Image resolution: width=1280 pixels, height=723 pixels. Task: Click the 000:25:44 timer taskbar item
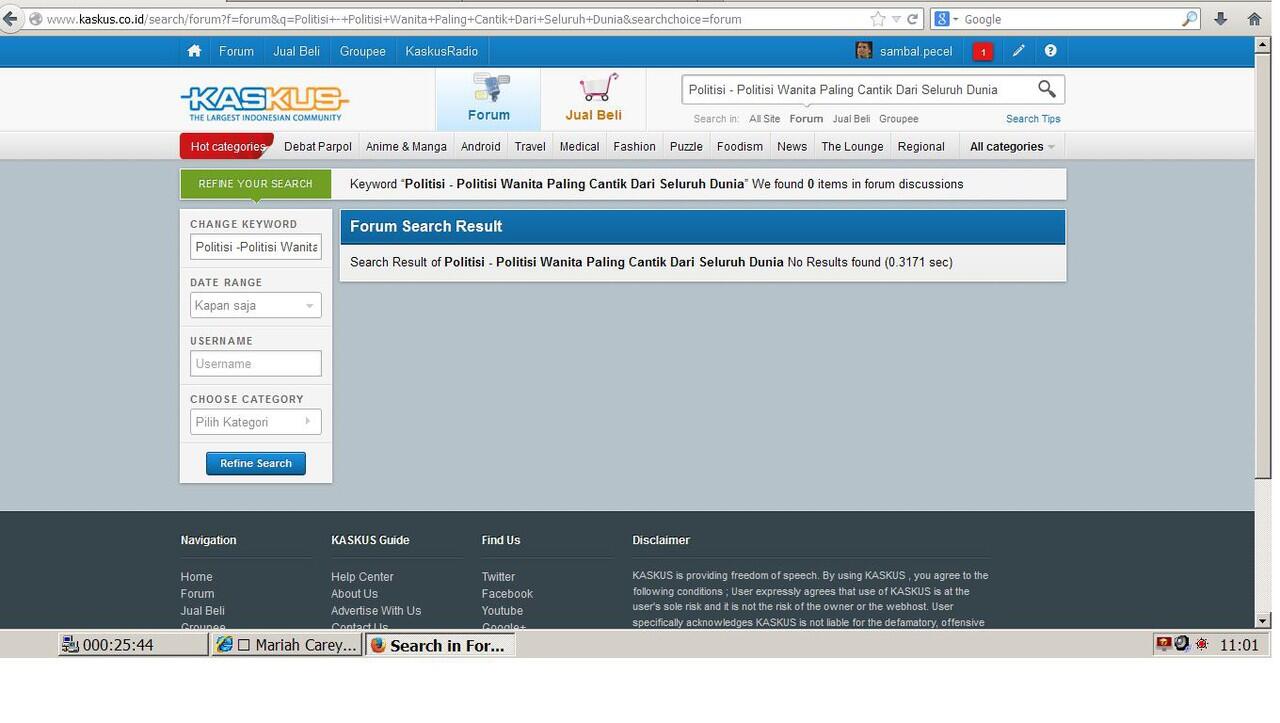coord(133,645)
